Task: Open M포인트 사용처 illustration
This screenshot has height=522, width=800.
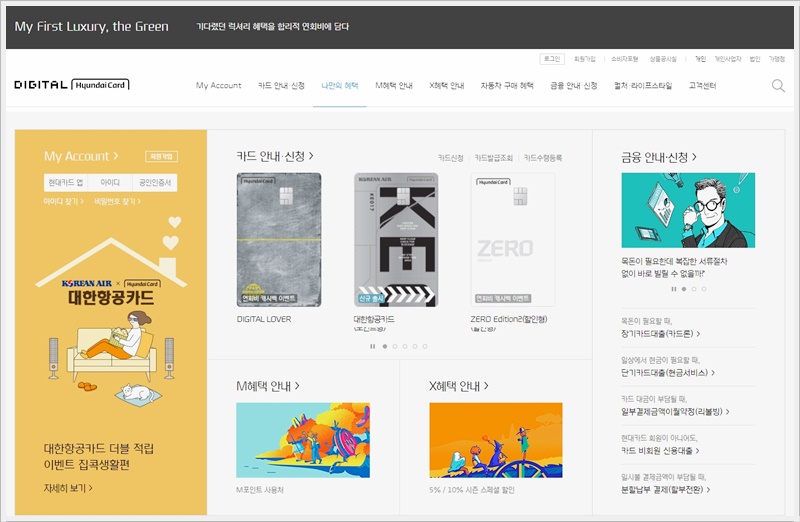Action: [x=303, y=440]
